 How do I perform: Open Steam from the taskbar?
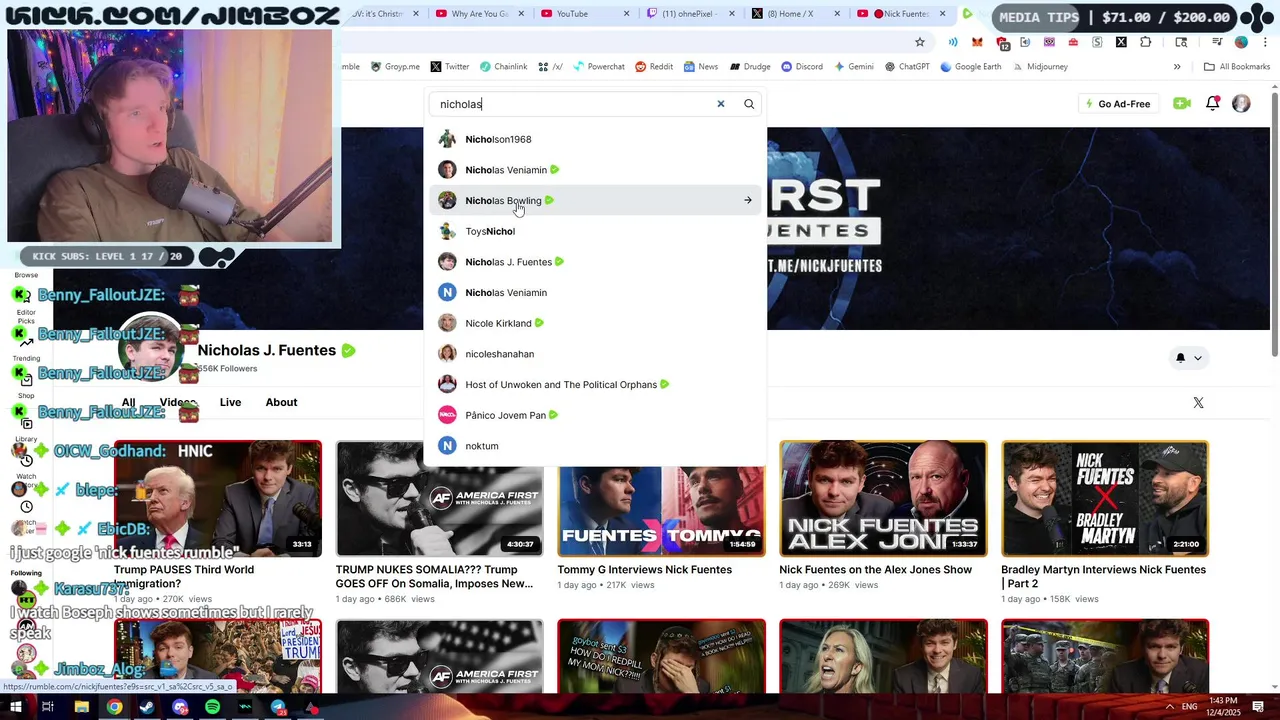tap(147, 707)
